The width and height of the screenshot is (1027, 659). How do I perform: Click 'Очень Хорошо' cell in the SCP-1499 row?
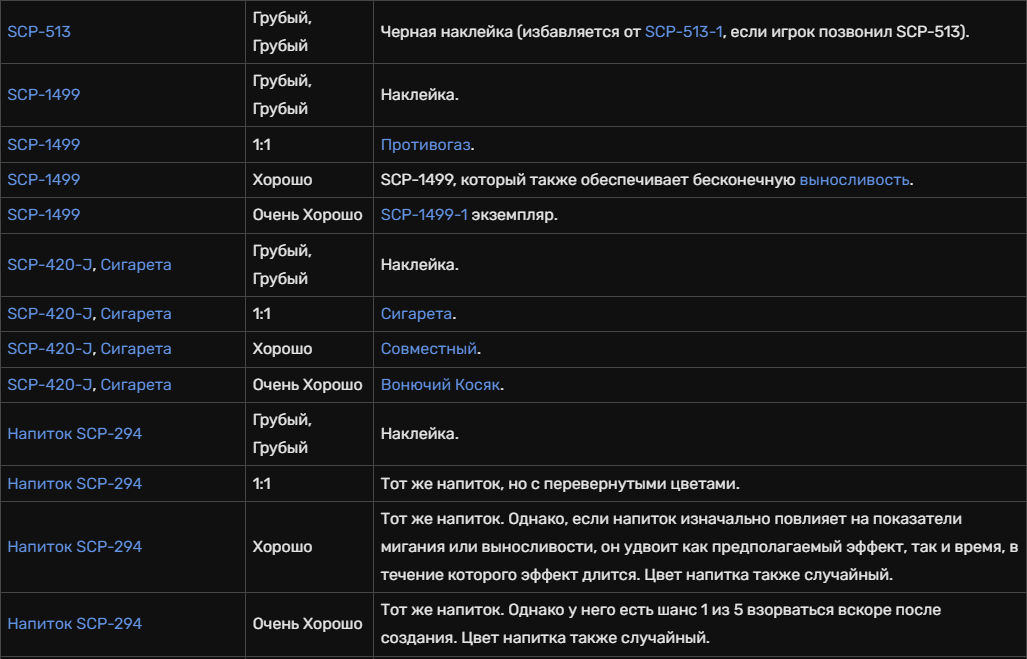[x=309, y=214]
